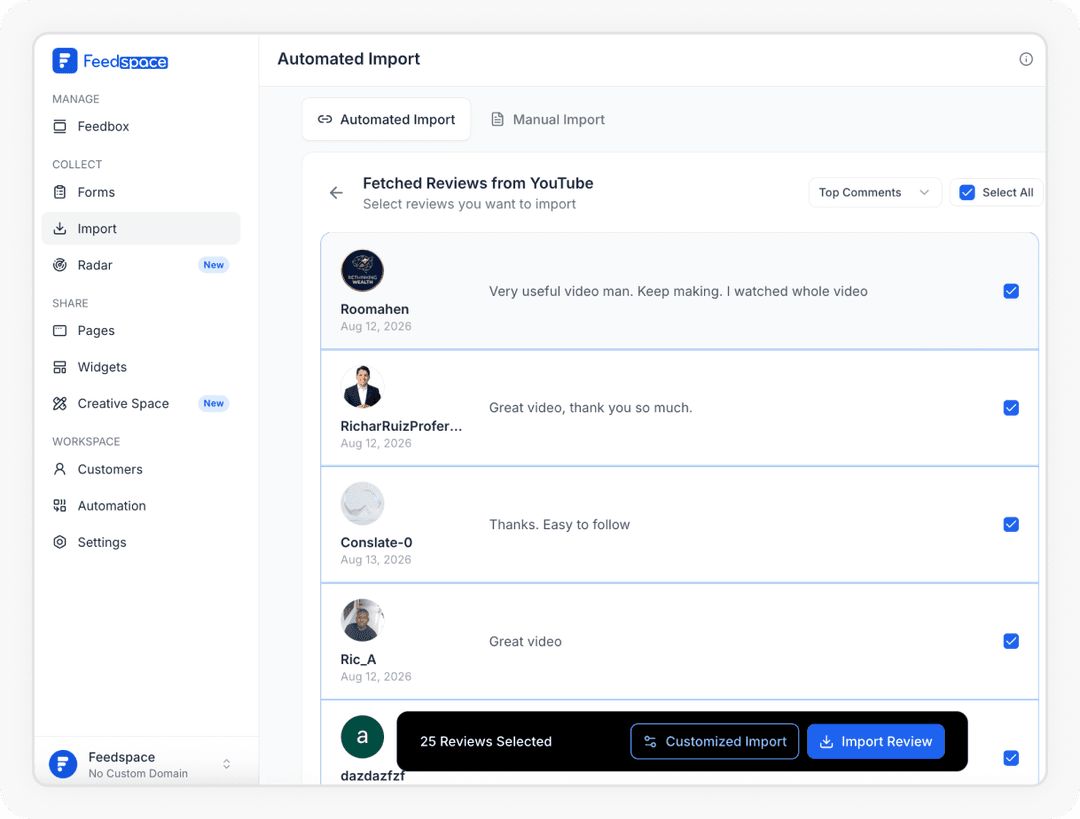This screenshot has width=1080, height=819.
Task: Click the Feedspace logo icon
Action: pyautogui.click(x=65, y=61)
